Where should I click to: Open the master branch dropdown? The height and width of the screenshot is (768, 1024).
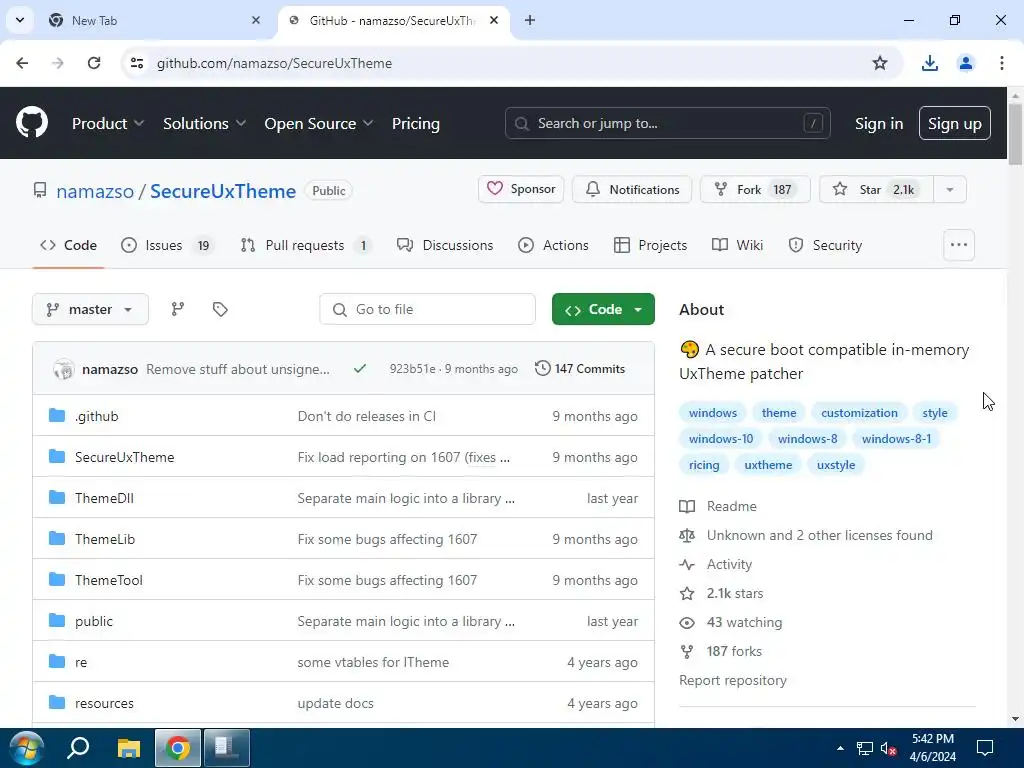point(90,309)
